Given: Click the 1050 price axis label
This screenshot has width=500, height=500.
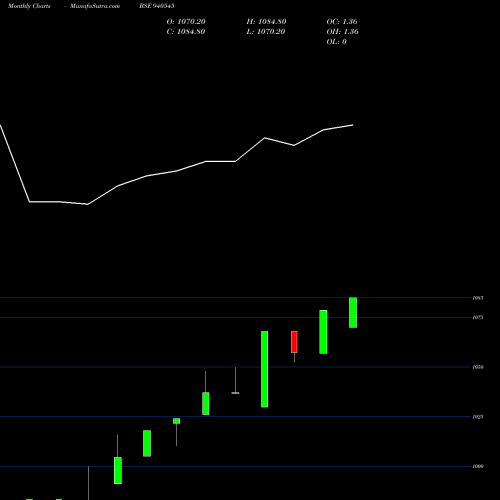Looking at the screenshot, I should tap(478, 367).
